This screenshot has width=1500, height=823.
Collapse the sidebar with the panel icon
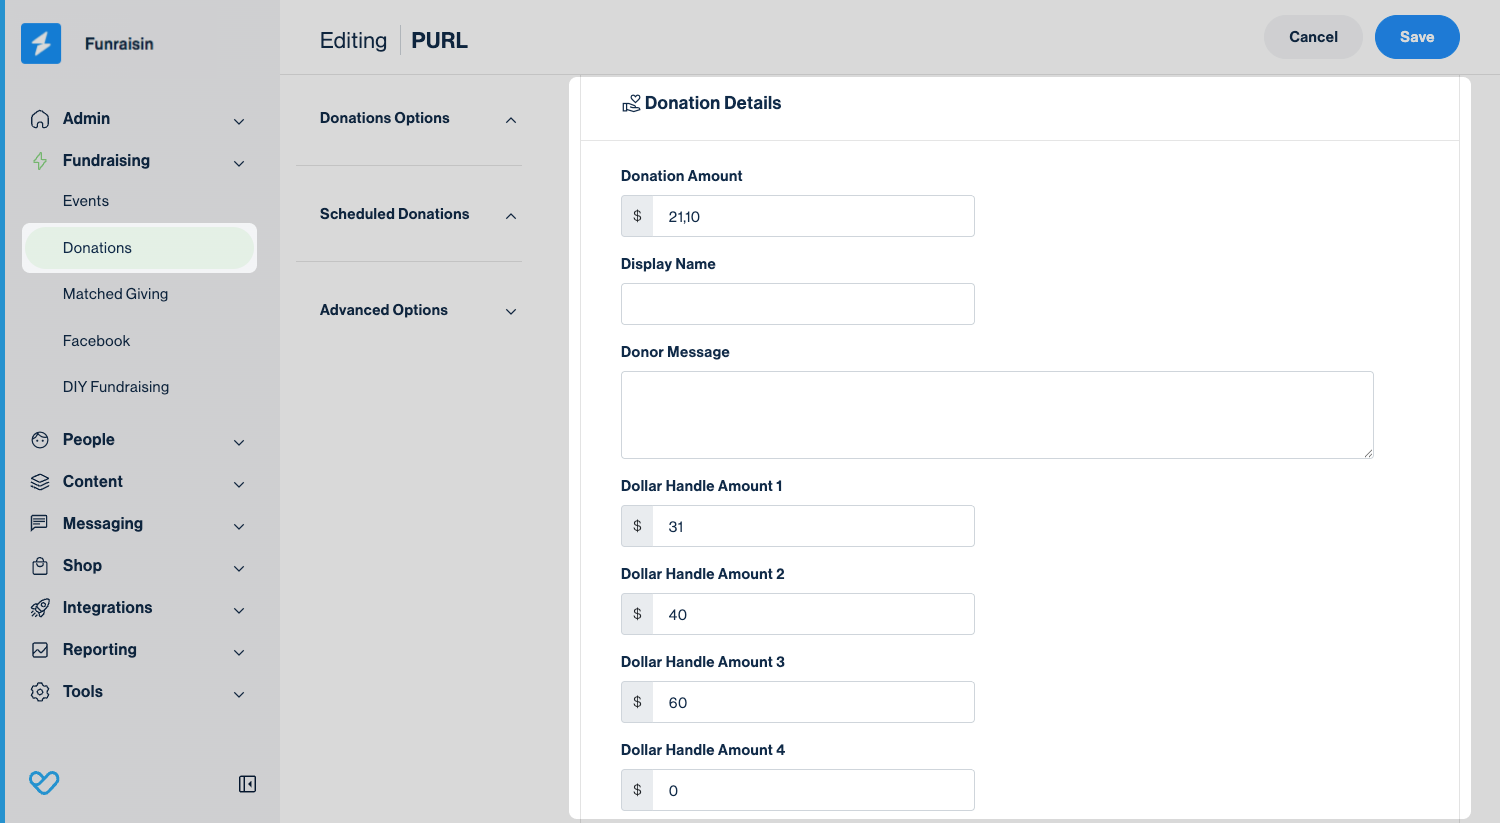[247, 784]
